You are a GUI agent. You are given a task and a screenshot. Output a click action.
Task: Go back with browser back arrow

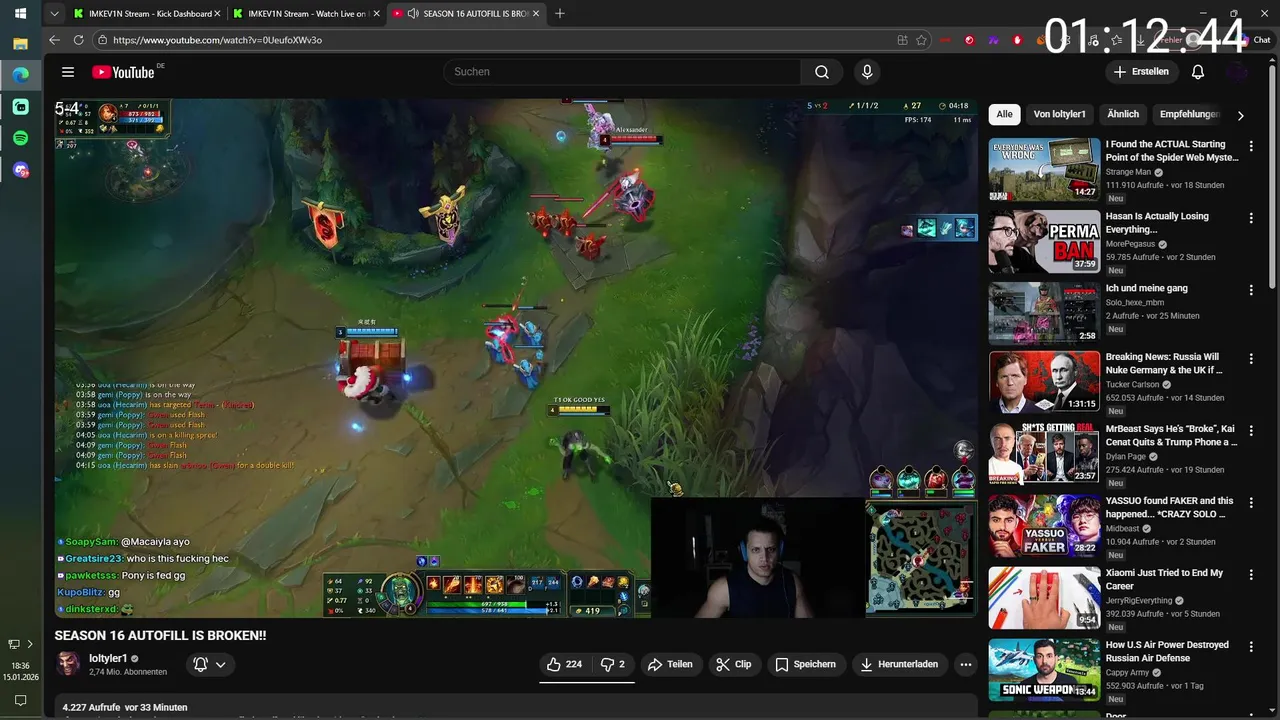point(54,40)
